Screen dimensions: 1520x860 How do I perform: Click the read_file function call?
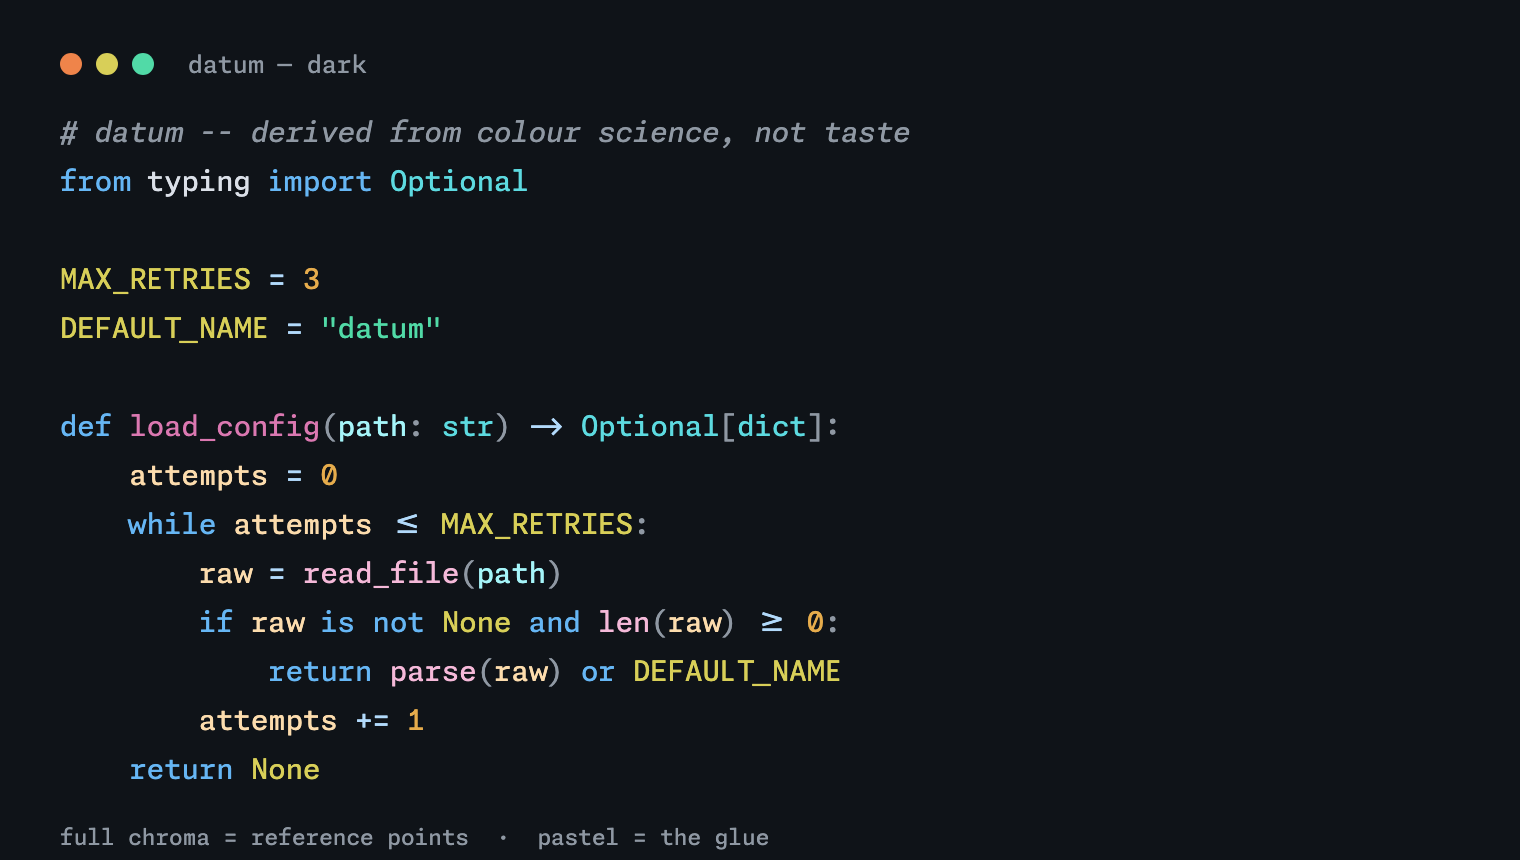click(381, 574)
